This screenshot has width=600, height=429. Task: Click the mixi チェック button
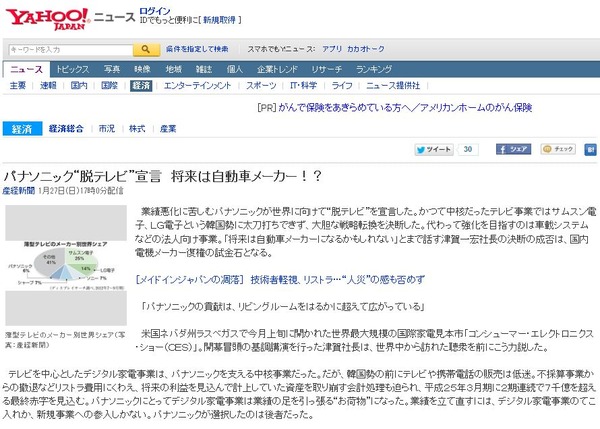click(558, 149)
